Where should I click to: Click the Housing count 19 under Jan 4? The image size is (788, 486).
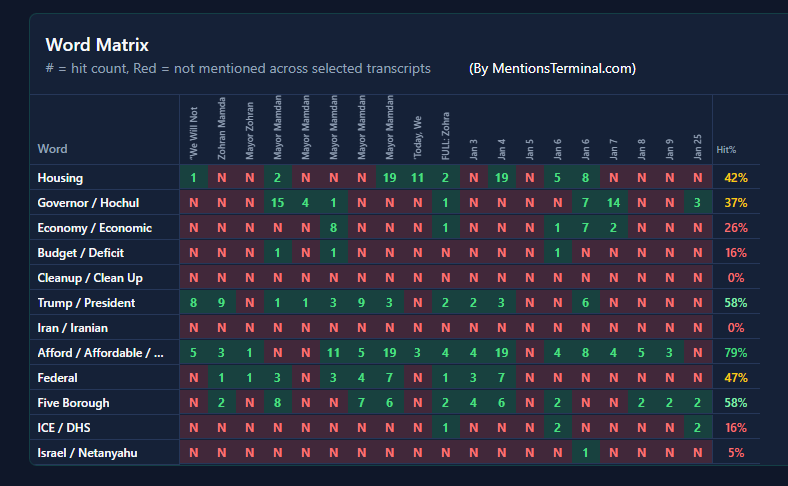(502, 178)
